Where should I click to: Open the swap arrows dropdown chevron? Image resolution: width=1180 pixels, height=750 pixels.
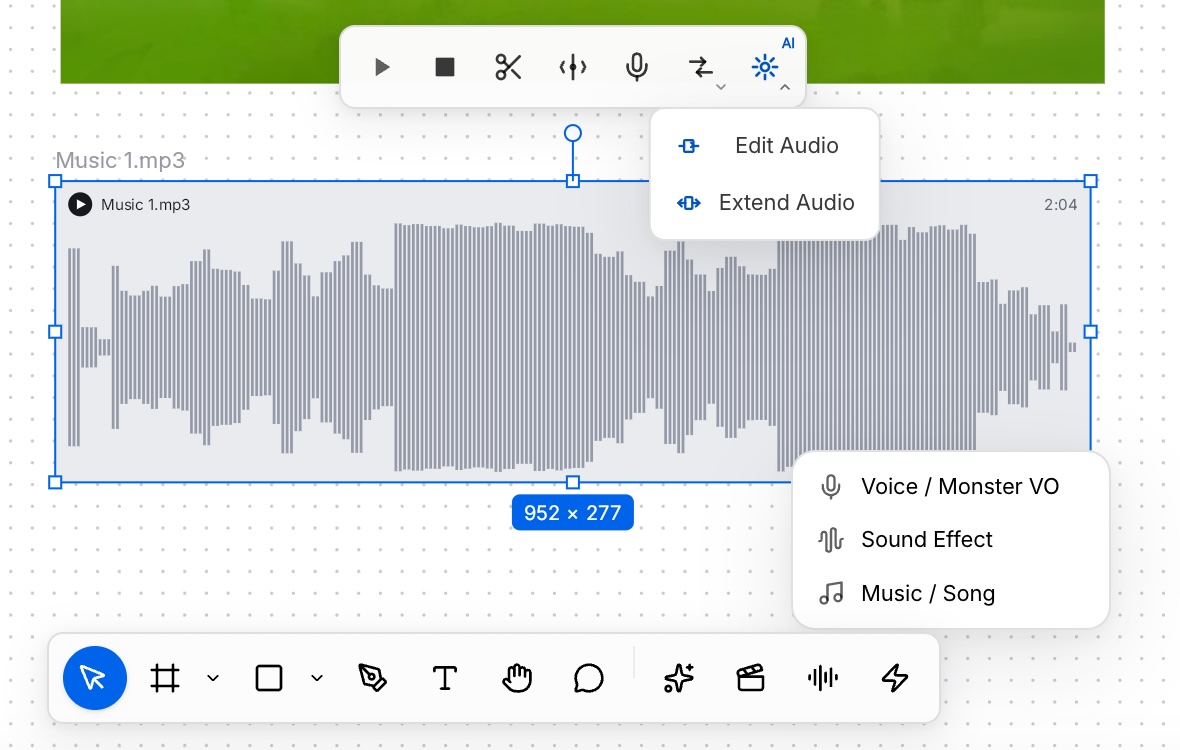pyautogui.click(x=721, y=87)
